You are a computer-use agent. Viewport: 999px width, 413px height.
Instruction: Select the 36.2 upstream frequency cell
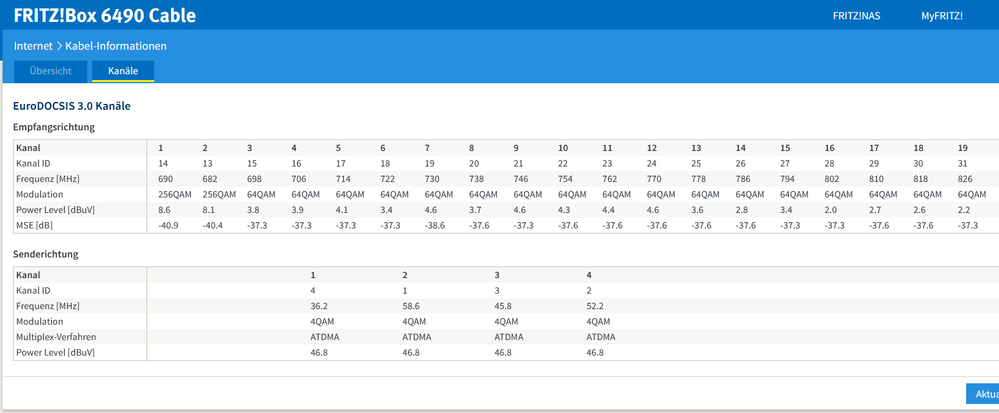(319, 306)
